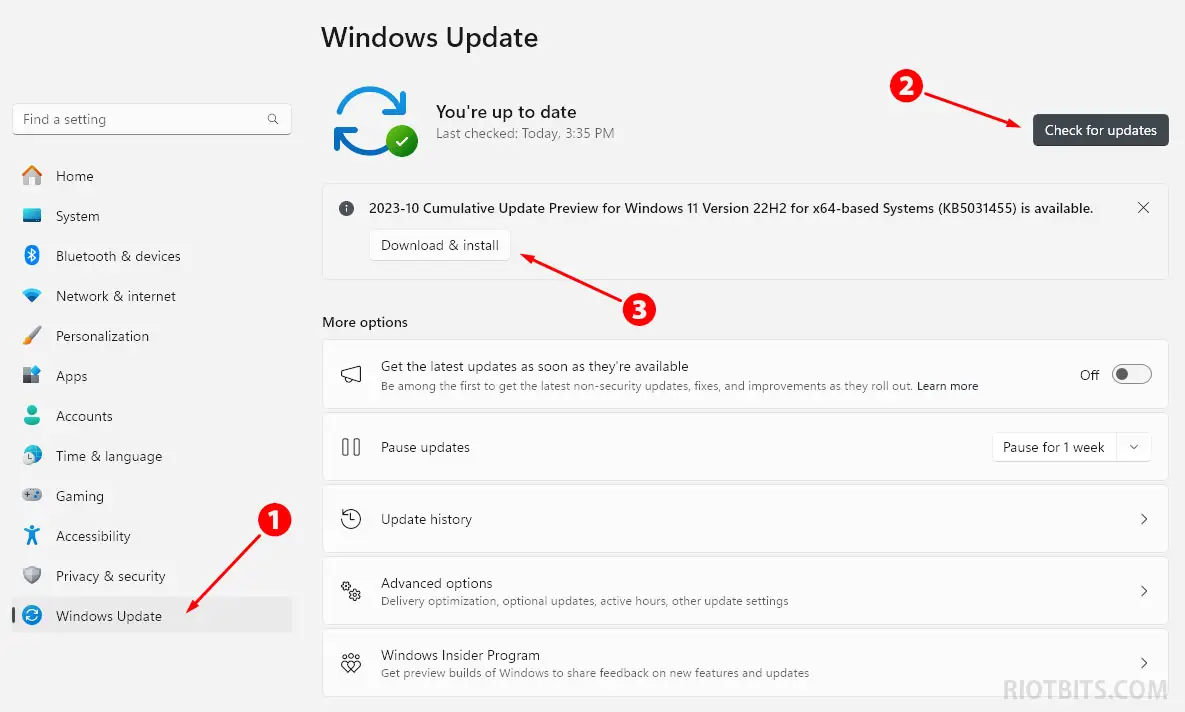
Task: Click the "Delivery optimization, optional updates" description
Action: tap(584, 602)
